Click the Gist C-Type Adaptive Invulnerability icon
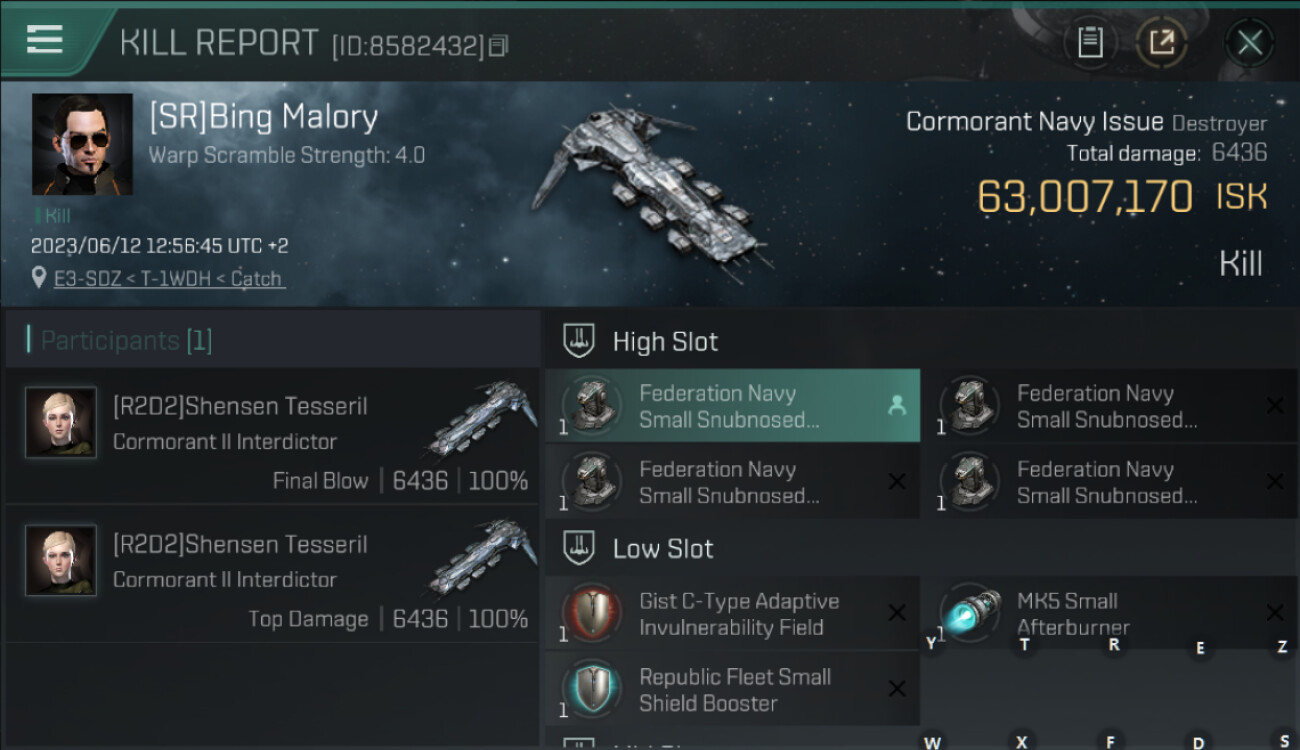The image size is (1300, 750). [592, 613]
